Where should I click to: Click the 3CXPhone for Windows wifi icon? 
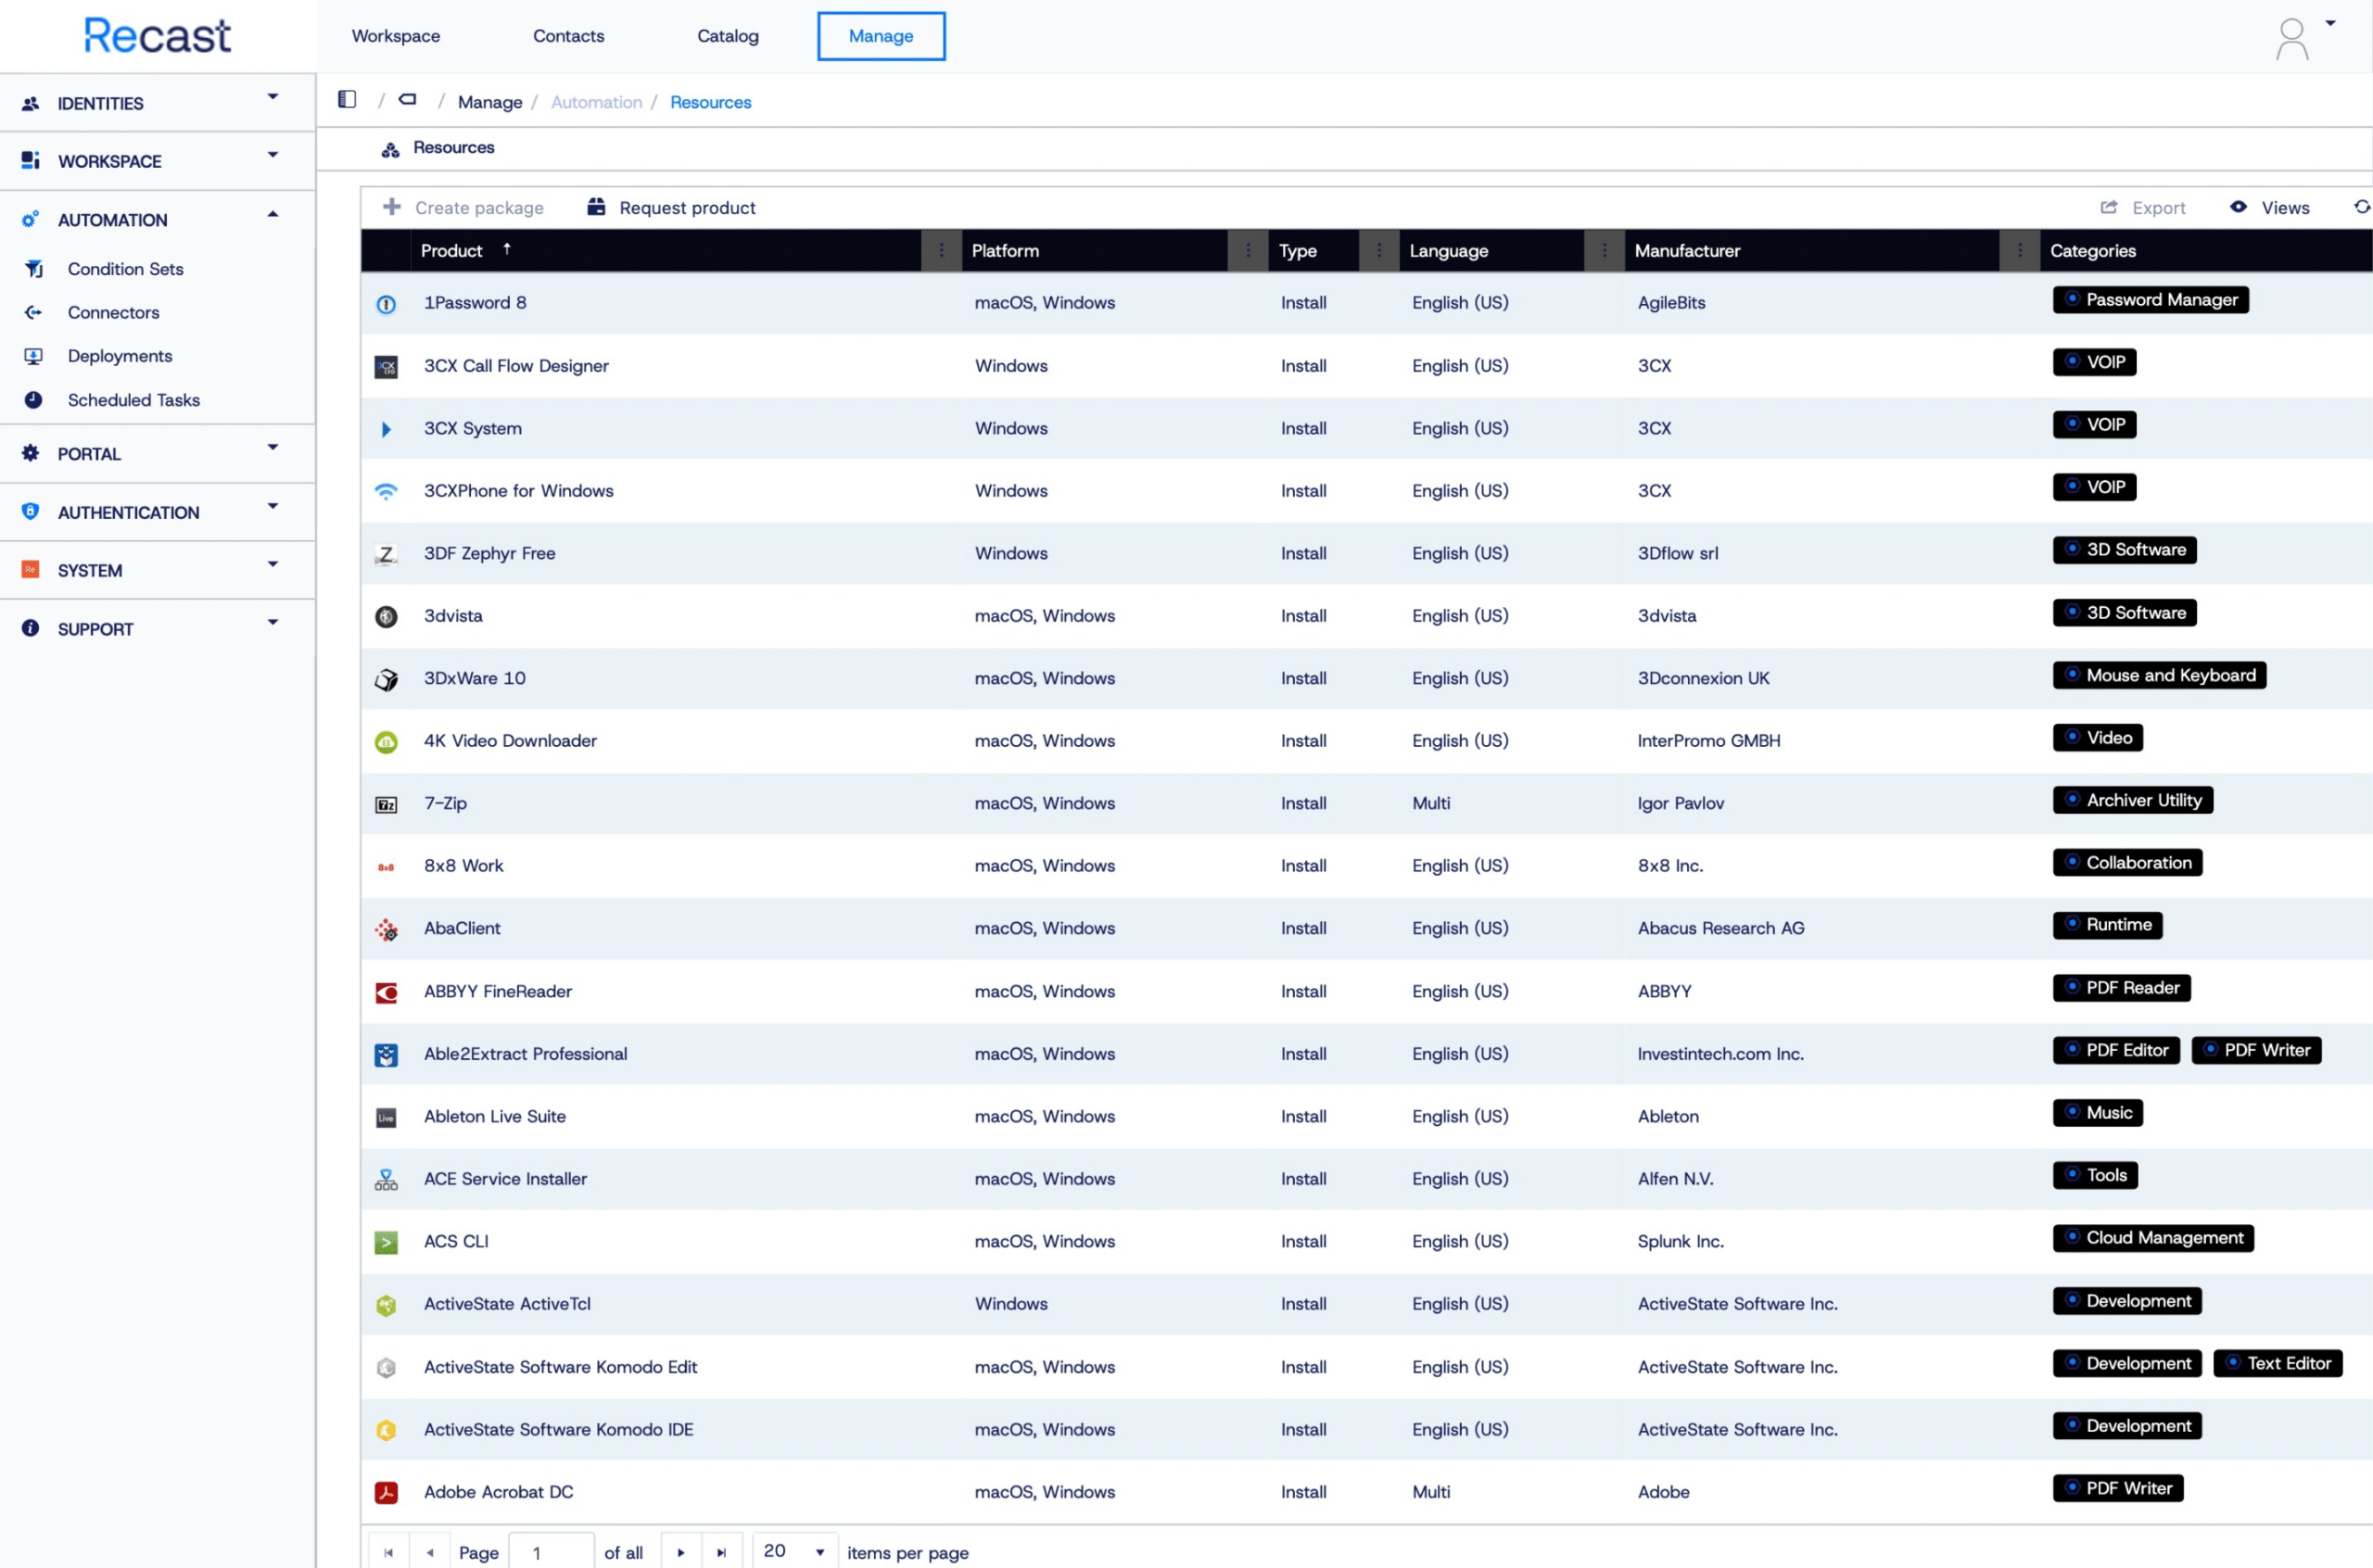click(x=386, y=492)
